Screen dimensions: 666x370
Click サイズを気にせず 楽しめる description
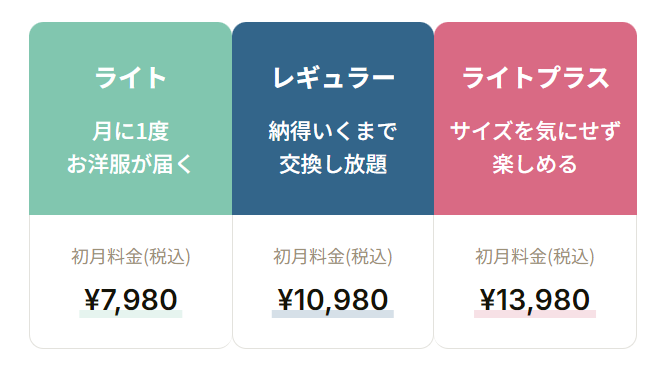535,147
